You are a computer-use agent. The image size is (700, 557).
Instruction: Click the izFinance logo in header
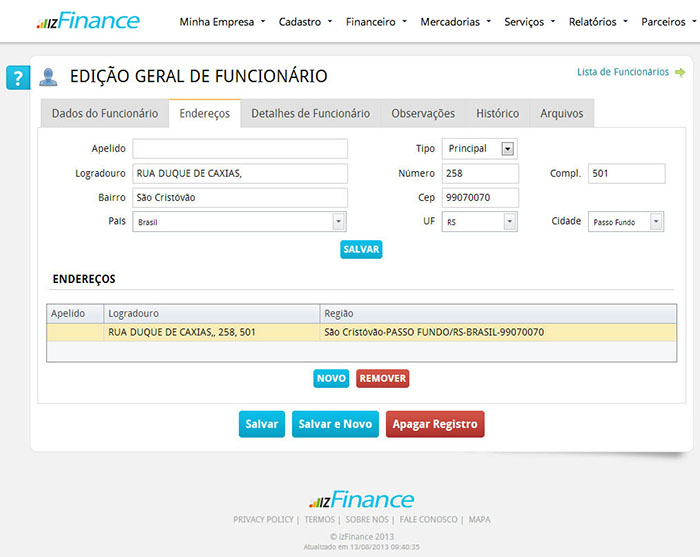coord(88,21)
